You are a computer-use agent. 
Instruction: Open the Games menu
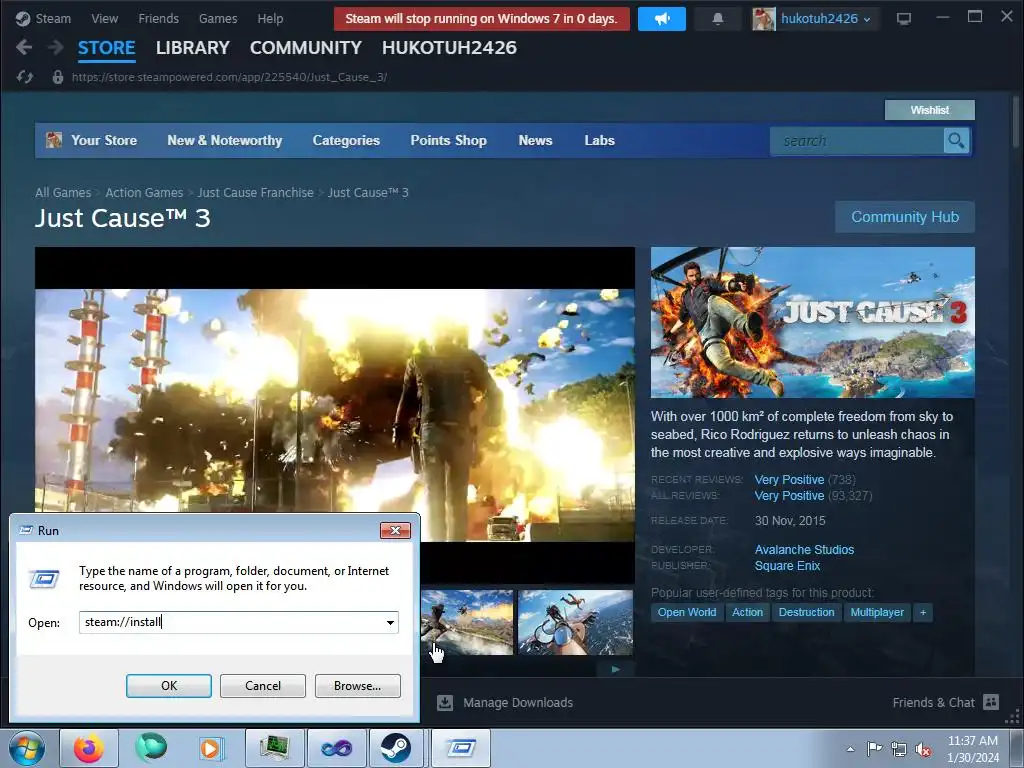pyautogui.click(x=218, y=18)
